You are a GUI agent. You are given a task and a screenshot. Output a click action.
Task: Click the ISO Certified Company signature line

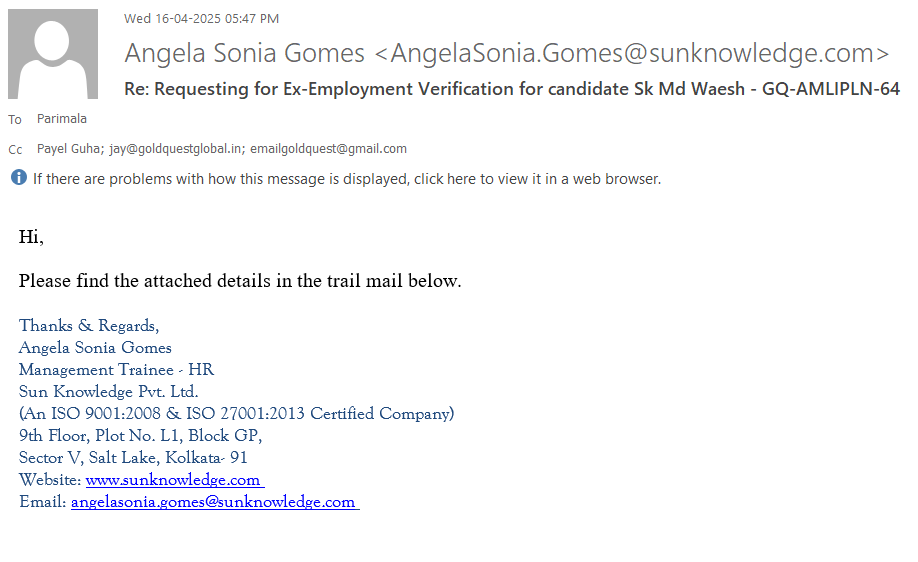point(236,414)
